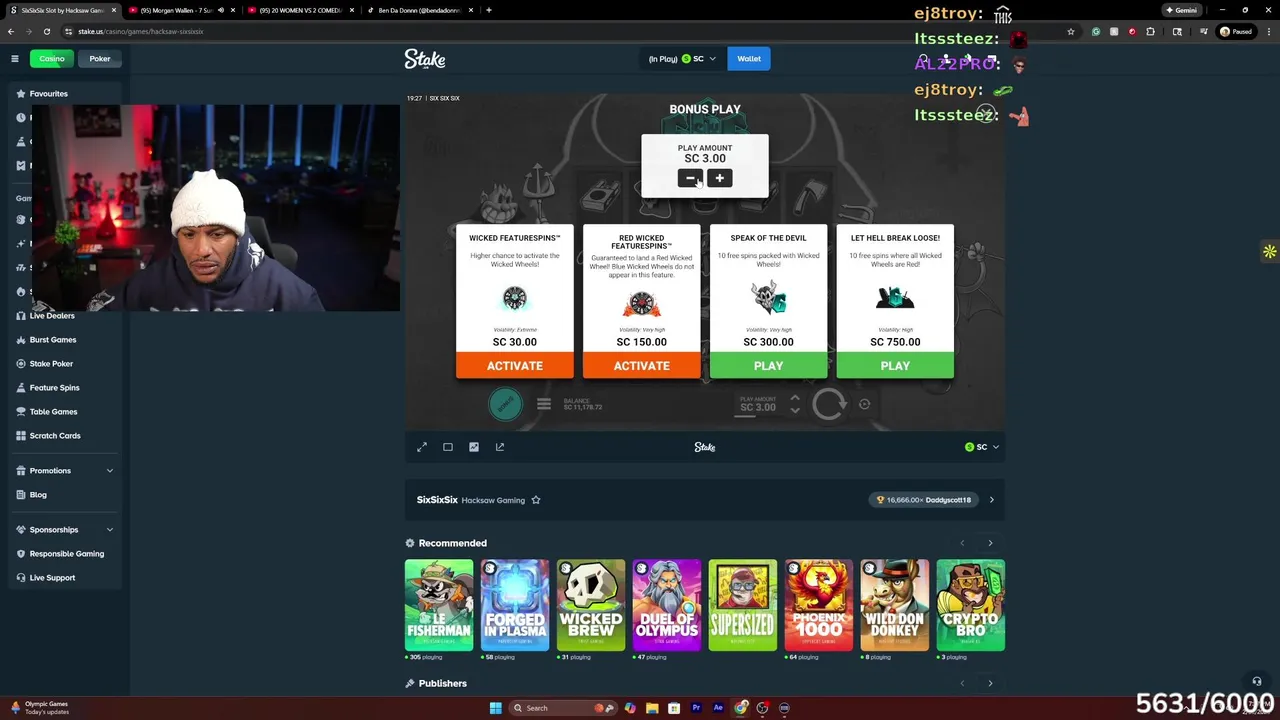This screenshot has height=720, width=1280.
Task: Open the hamburger sidebar menu
Action: pyautogui.click(x=15, y=59)
